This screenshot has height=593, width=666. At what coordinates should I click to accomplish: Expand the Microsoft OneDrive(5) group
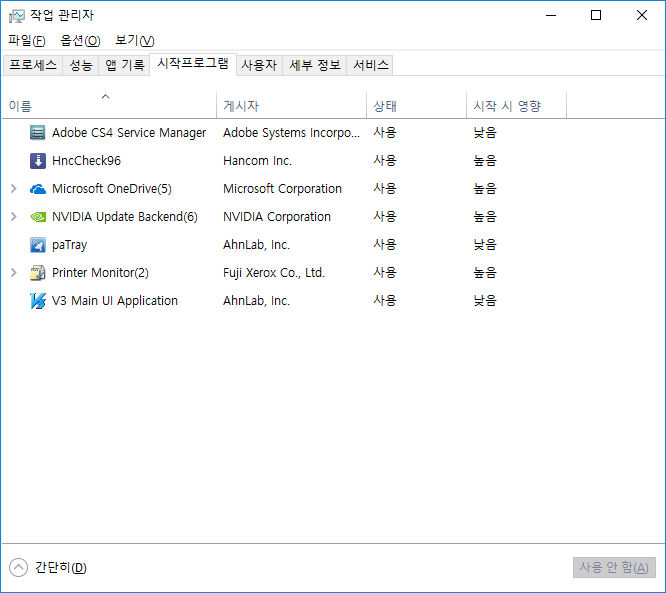coord(14,189)
